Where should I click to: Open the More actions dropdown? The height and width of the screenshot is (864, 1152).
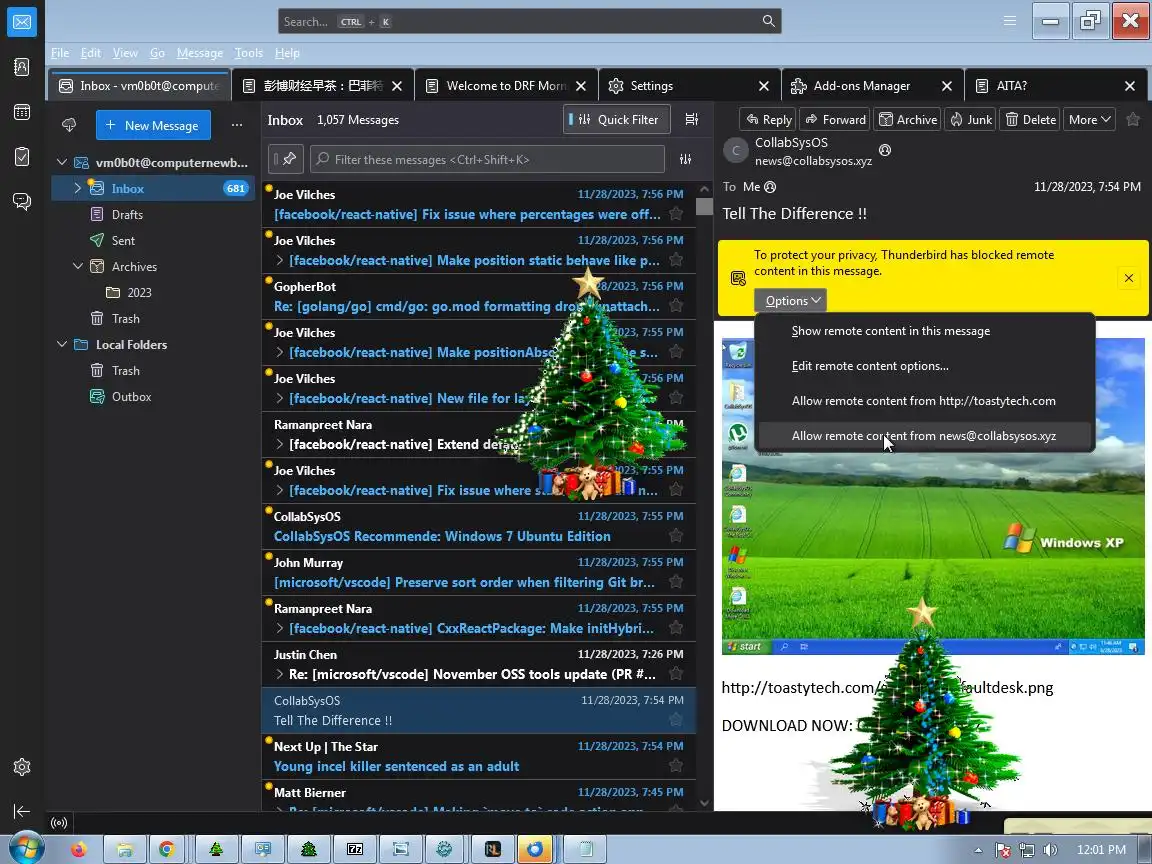[x=1089, y=119]
